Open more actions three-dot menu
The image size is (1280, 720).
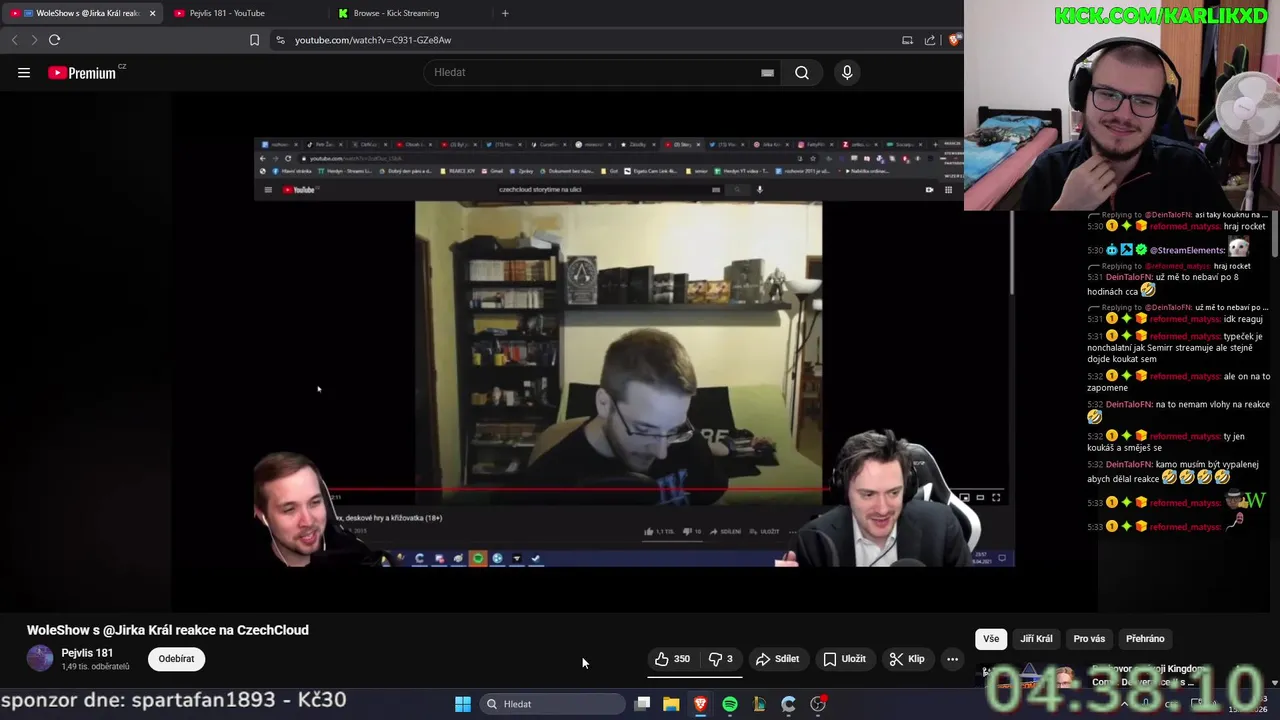point(952,659)
